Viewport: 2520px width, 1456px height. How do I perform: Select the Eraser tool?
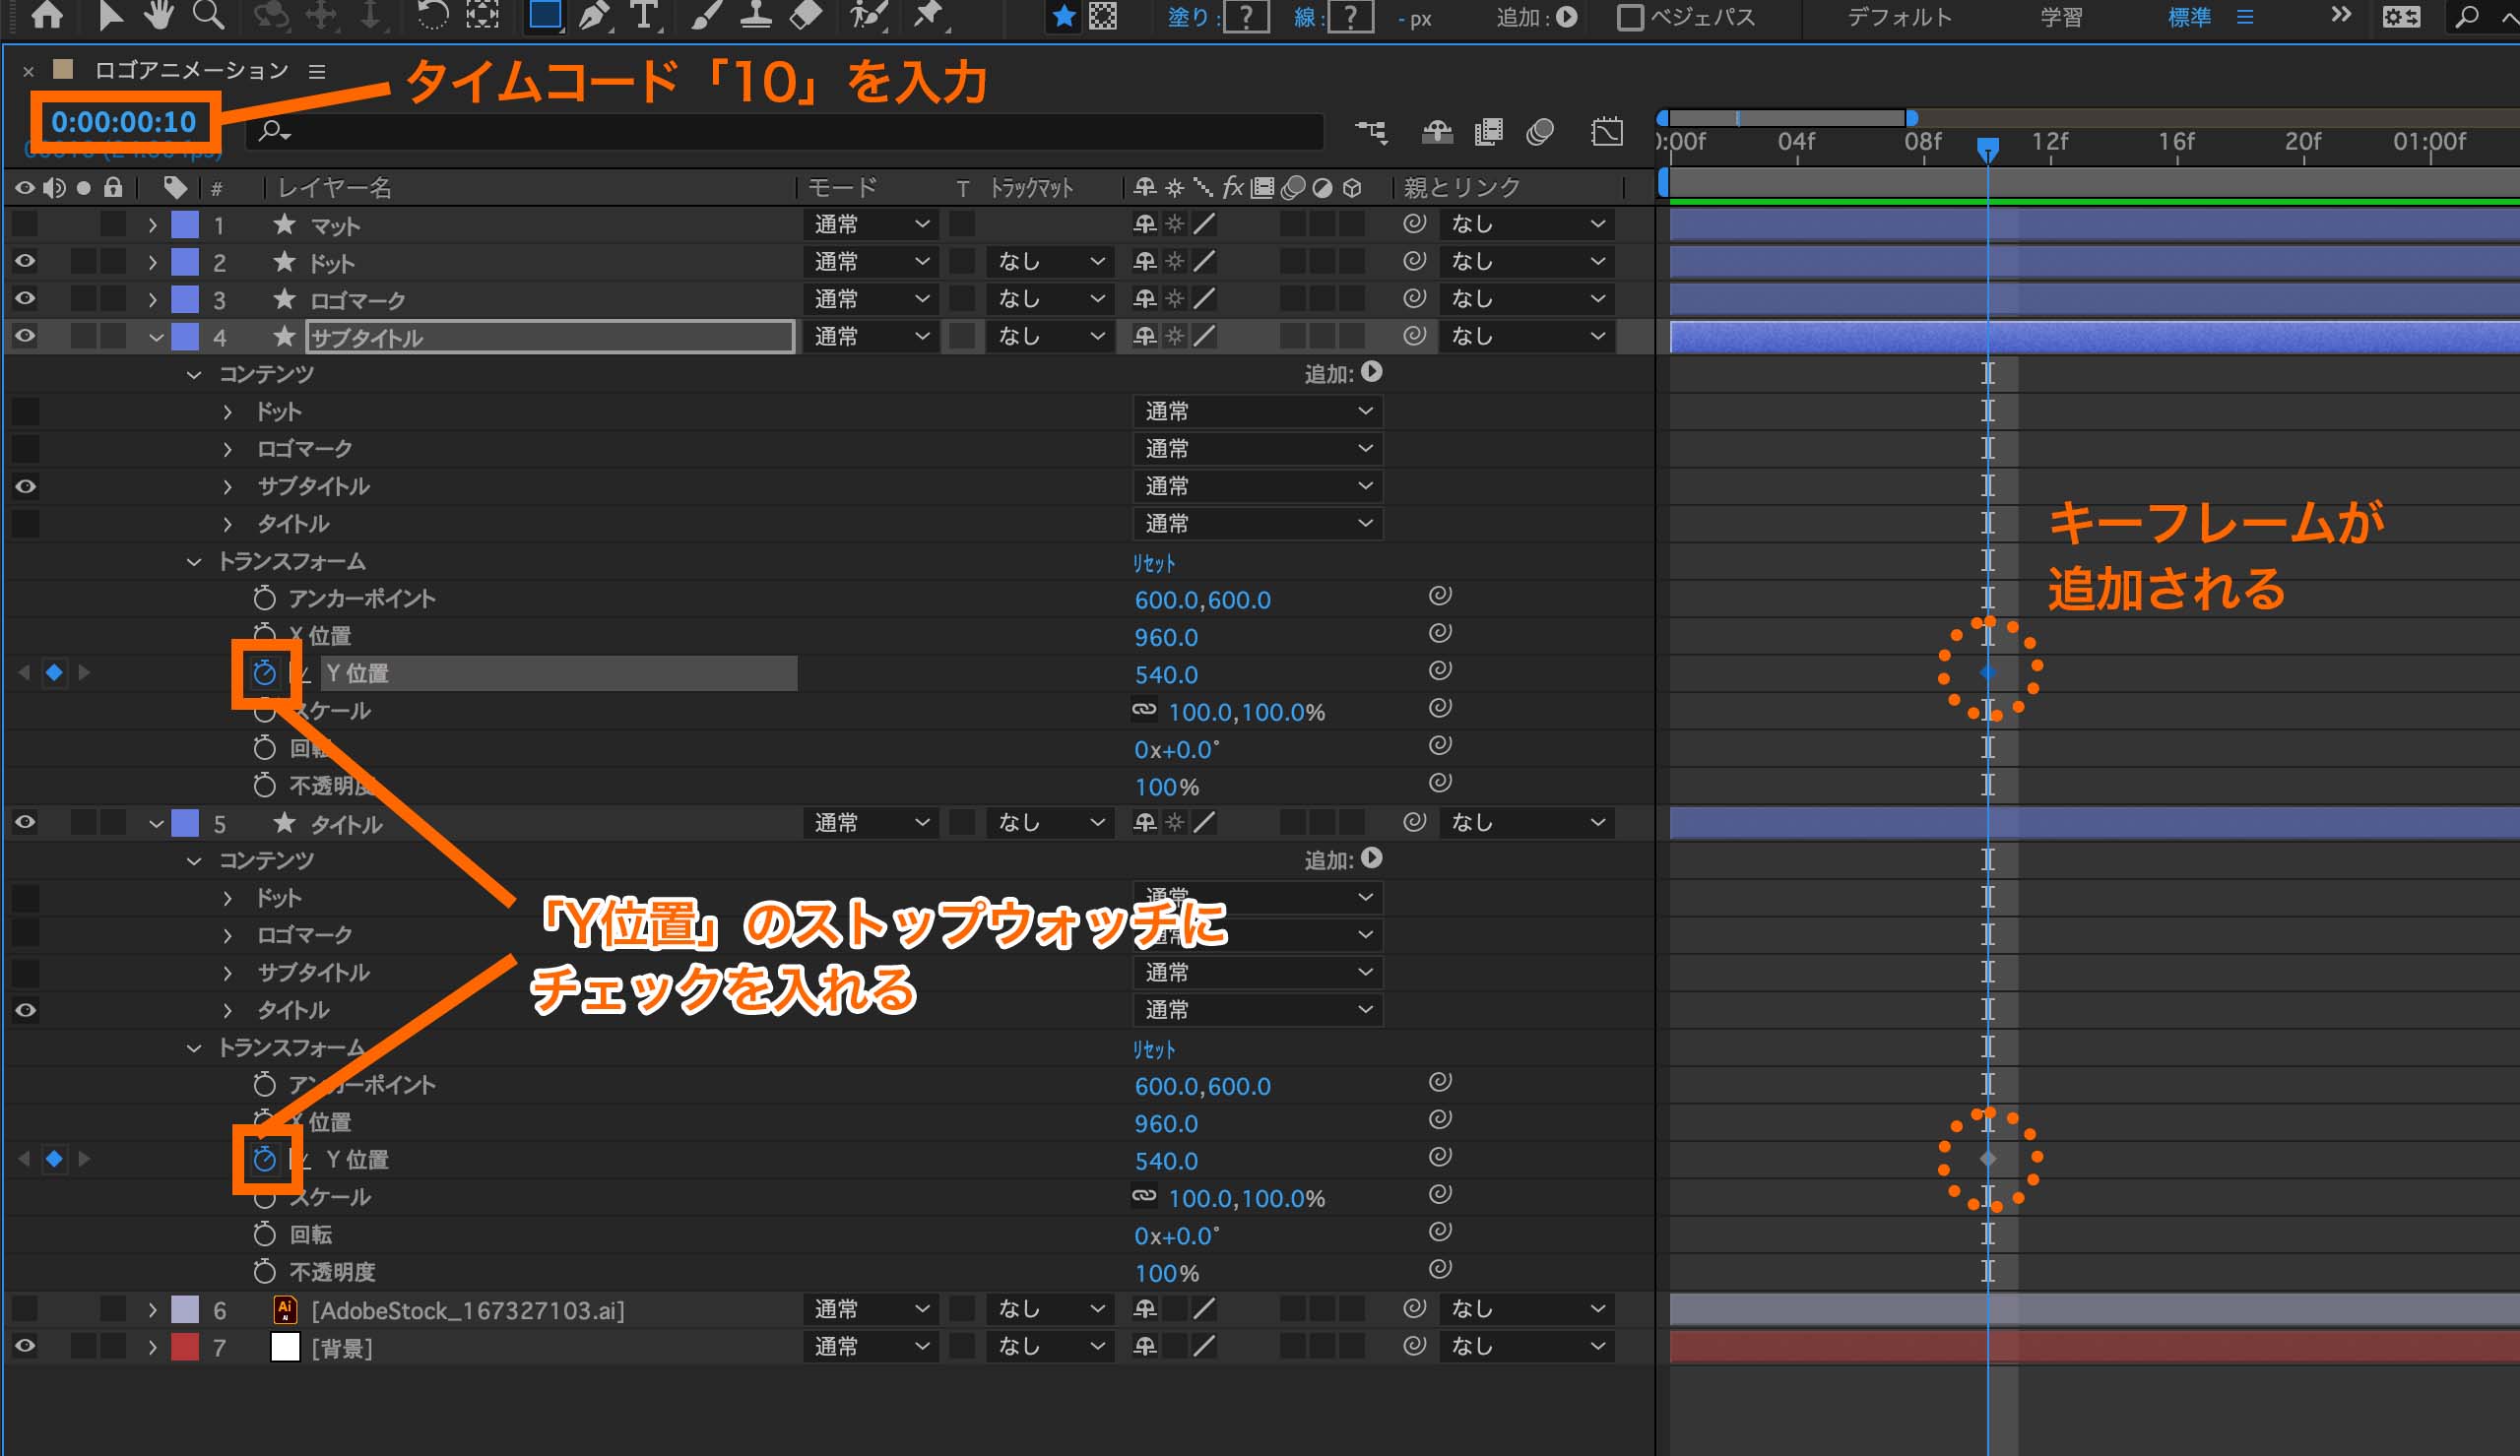[x=806, y=15]
